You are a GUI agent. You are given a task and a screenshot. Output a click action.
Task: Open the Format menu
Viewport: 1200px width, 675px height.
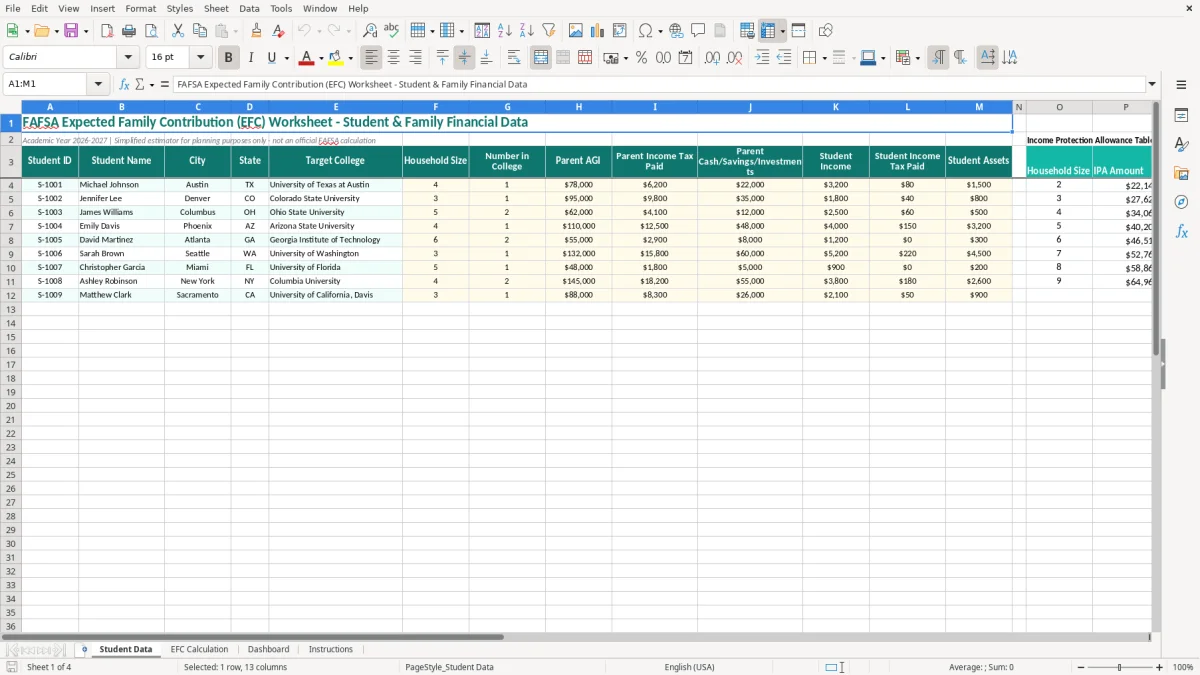141,8
